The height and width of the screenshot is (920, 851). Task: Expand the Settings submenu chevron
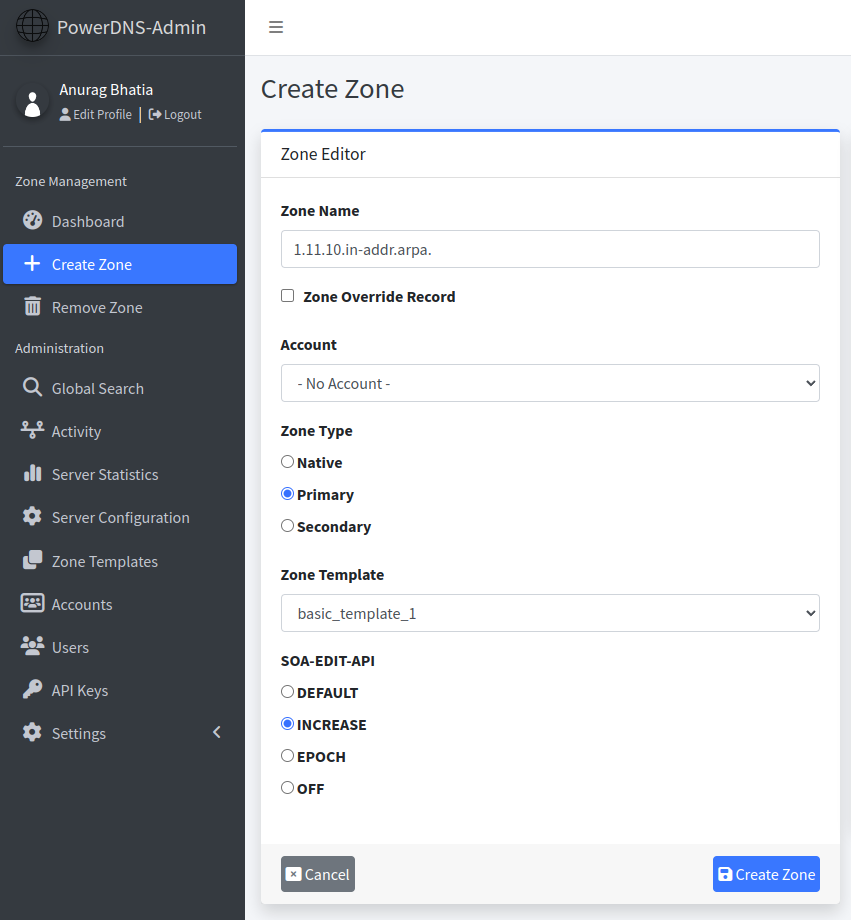[217, 732]
